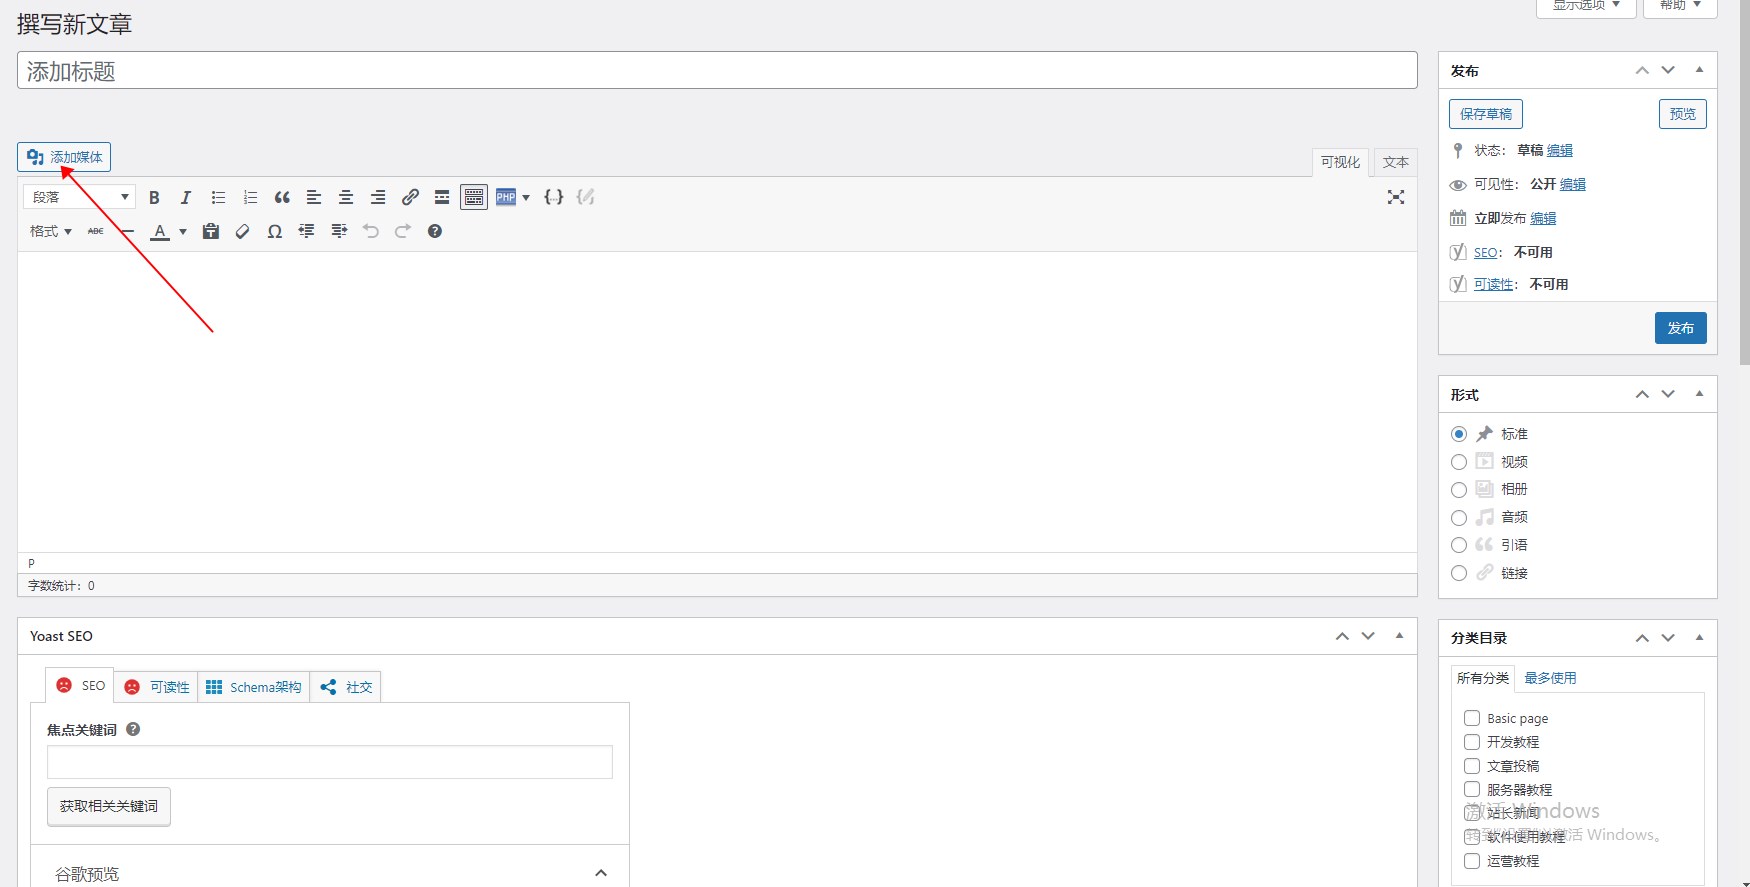Apply strikethrough formatting

pos(96,231)
